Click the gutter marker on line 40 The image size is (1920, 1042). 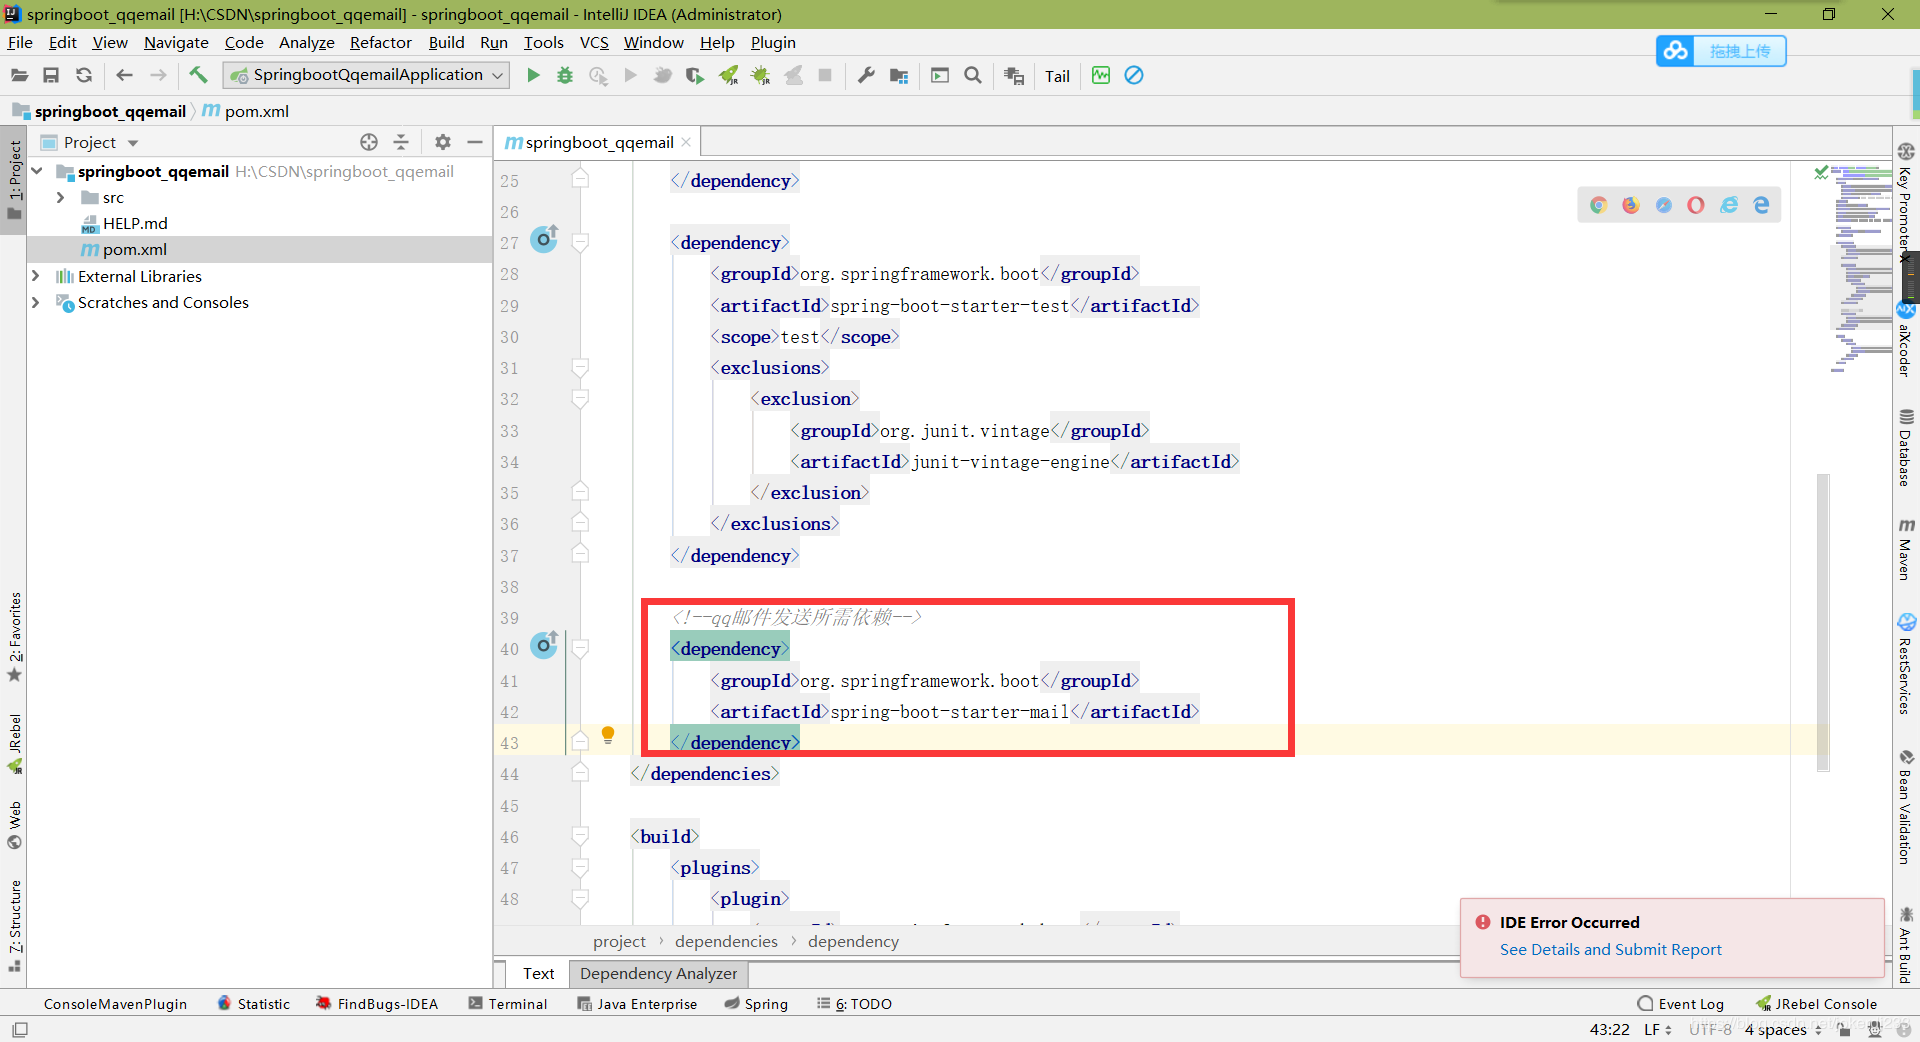[x=544, y=645]
